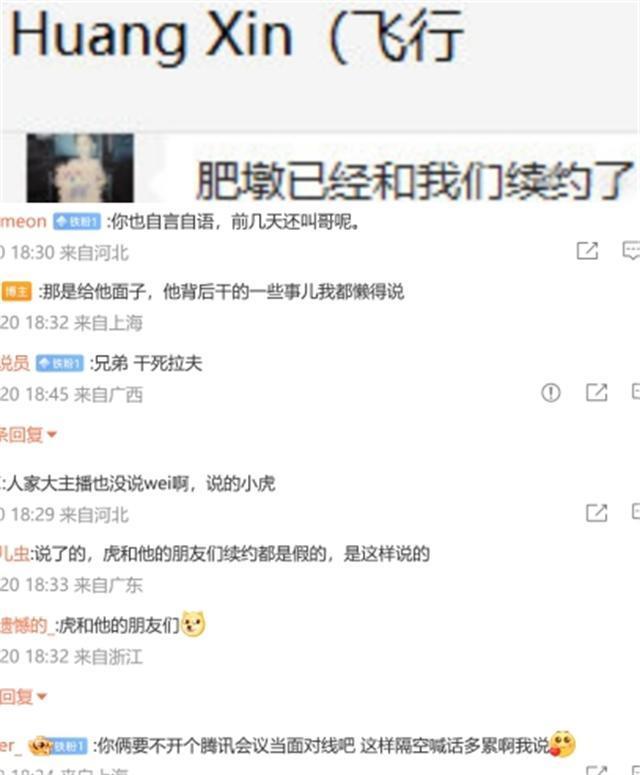The image size is (640, 775).
Task: Open the 说员 user profile link
Action: (15, 363)
